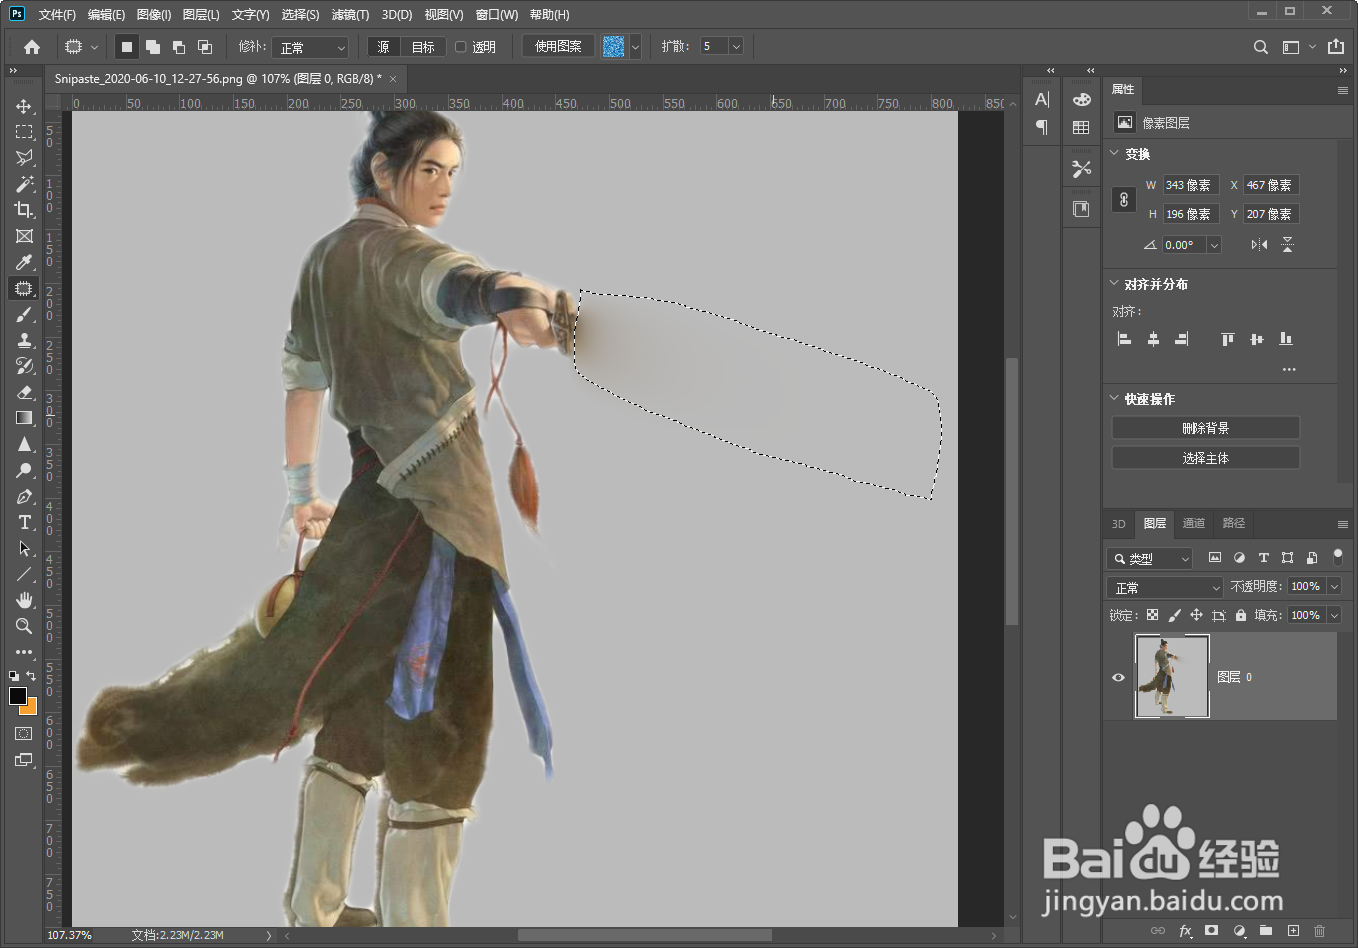The height and width of the screenshot is (948, 1358).
Task: Flip horizontally in Properties transform
Action: click(x=1259, y=244)
